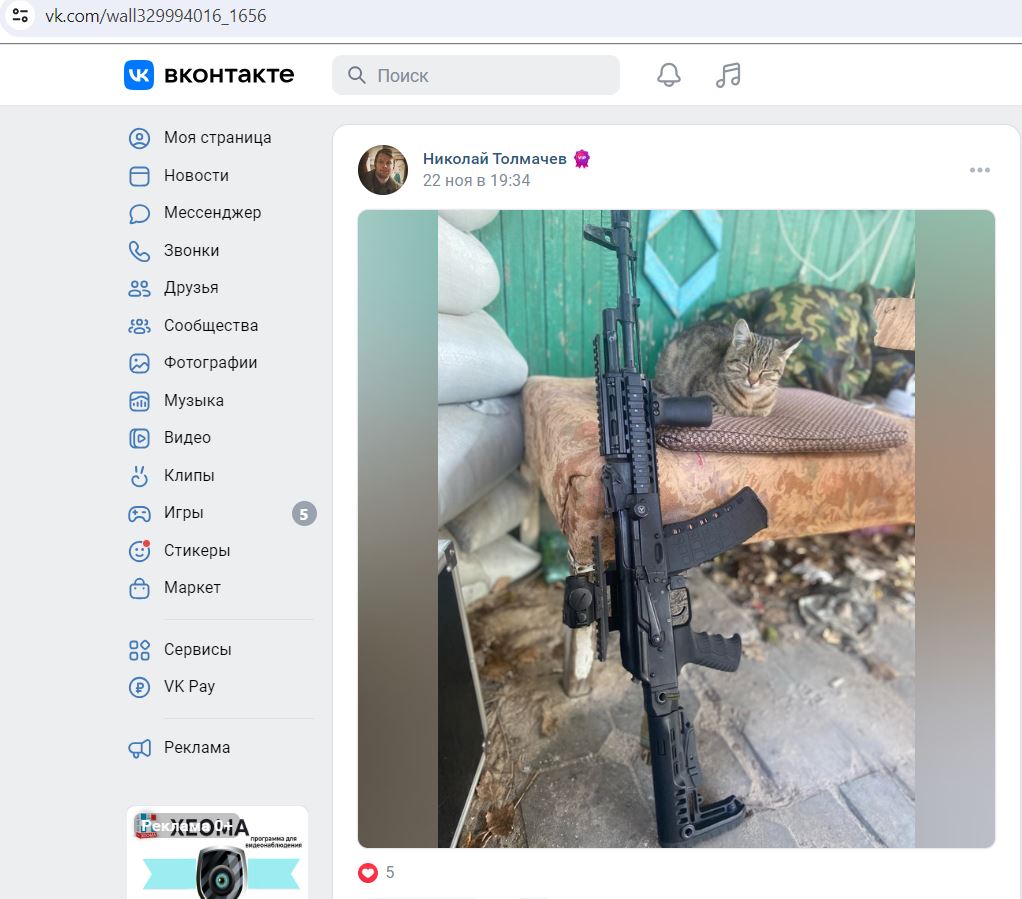Open the Calls phone icon
Image resolution: width=1022 pixels, height=899 pixels.
[139, 251]
